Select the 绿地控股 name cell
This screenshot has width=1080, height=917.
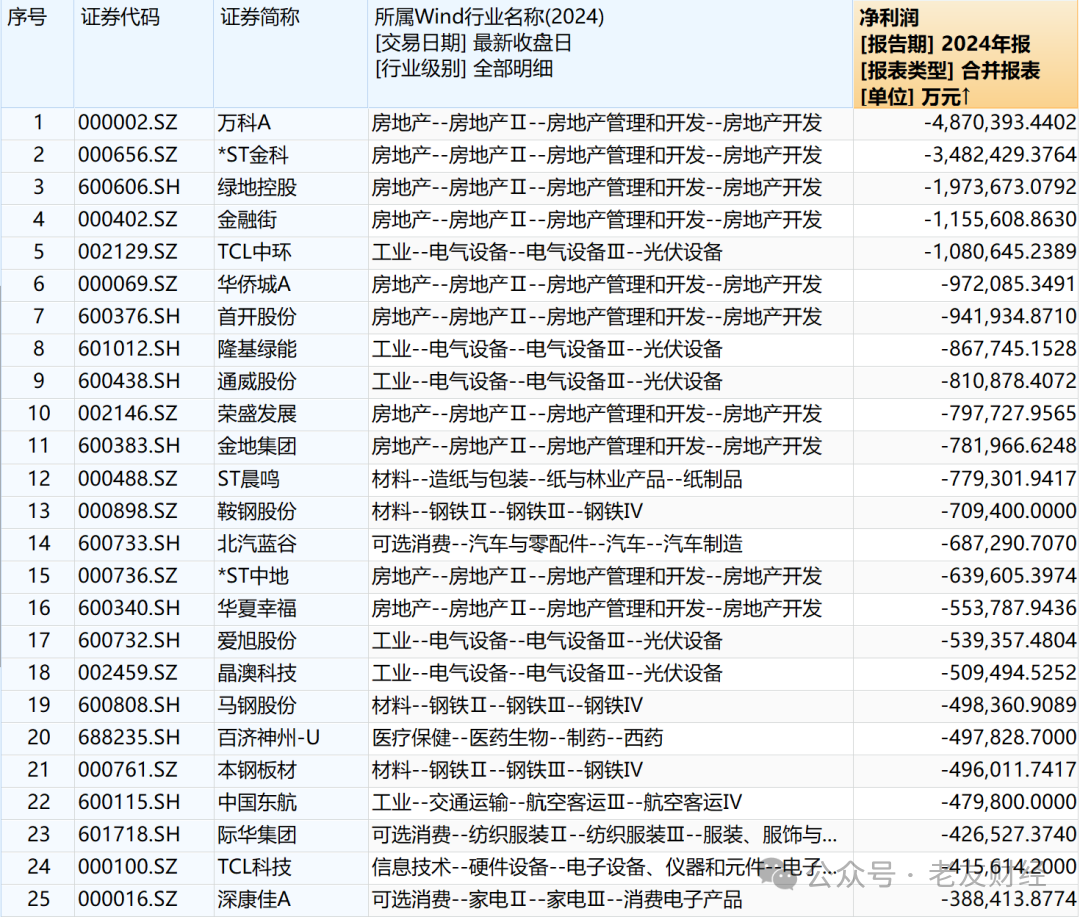pyautogui.click(x=291, y=188)
